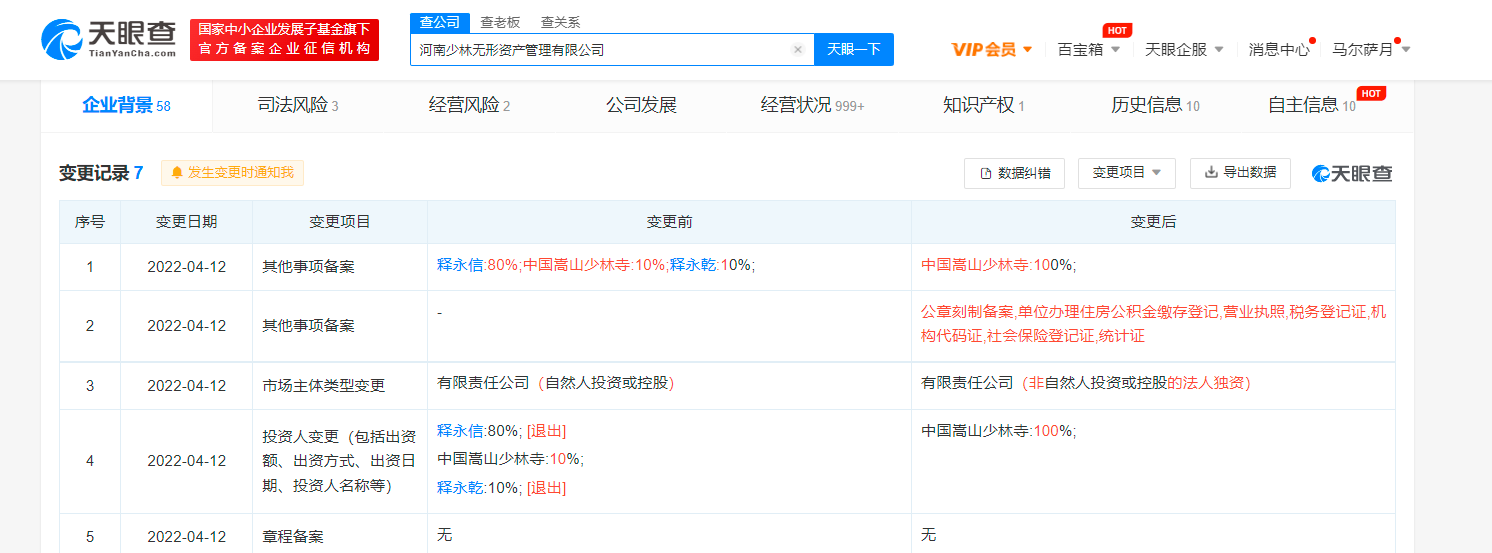This screenshot has height=553, width=1492.
Task: Click 释永信 link in row 1
Action: pos(461,265)
